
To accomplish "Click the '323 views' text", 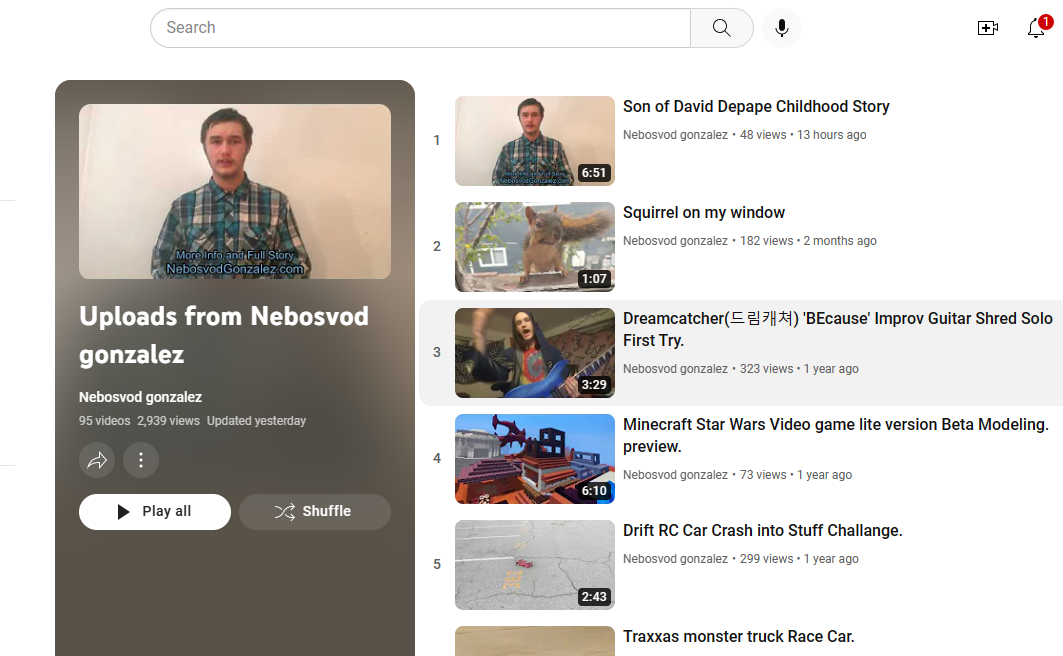I will tap(766, 369).
